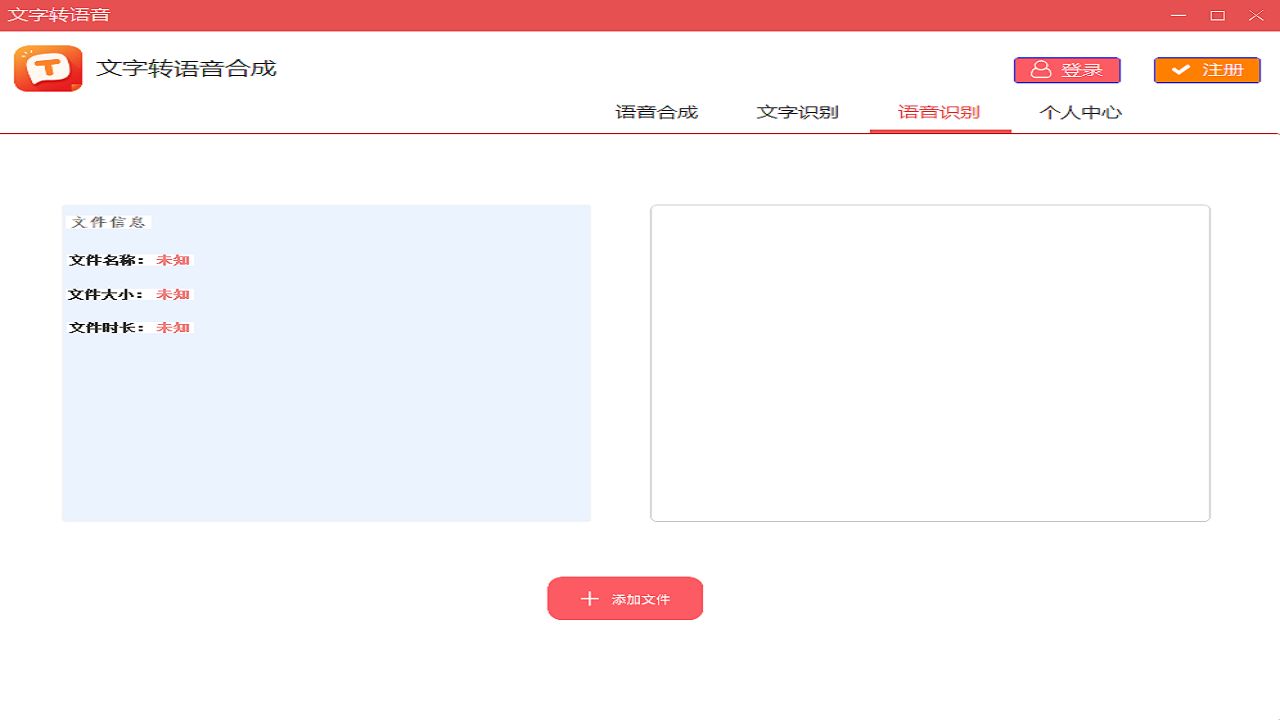The image size is (1280, 720).
Task: Click the checkmark icon in 注册 button
Action: tap(1182, 70)
